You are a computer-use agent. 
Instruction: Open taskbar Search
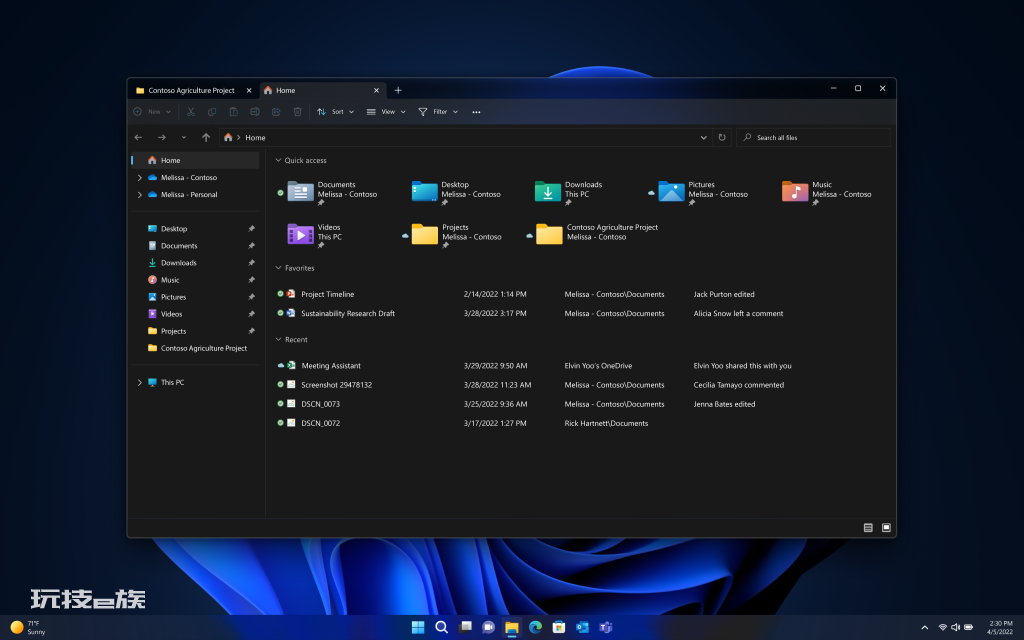(x=441, y=627)
